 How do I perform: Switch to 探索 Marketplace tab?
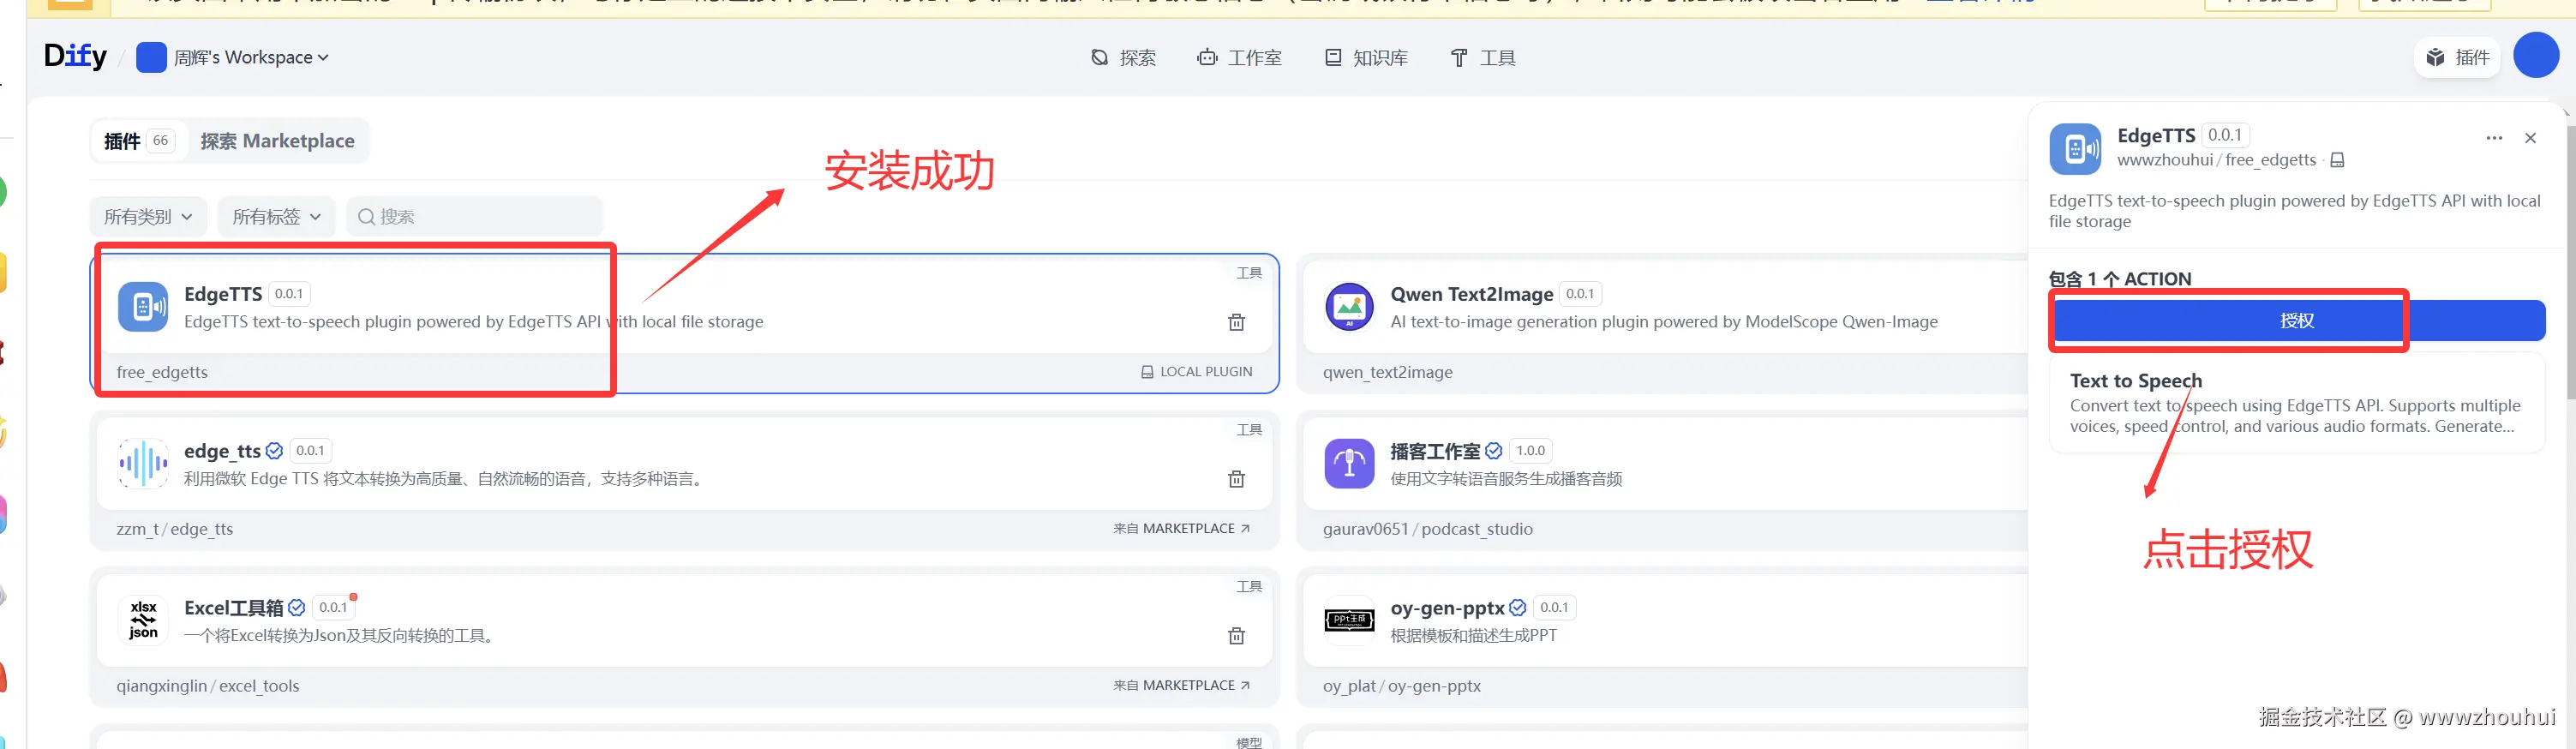point(277,141)
